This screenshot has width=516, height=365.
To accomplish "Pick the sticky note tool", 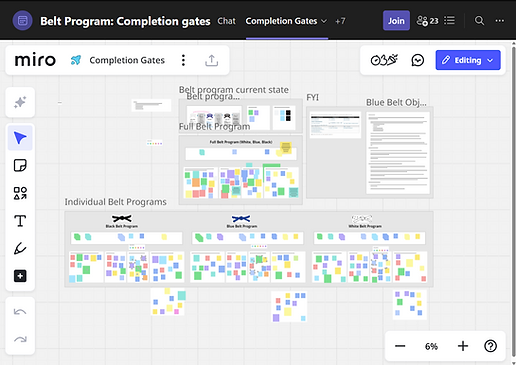I will [20, 165].
